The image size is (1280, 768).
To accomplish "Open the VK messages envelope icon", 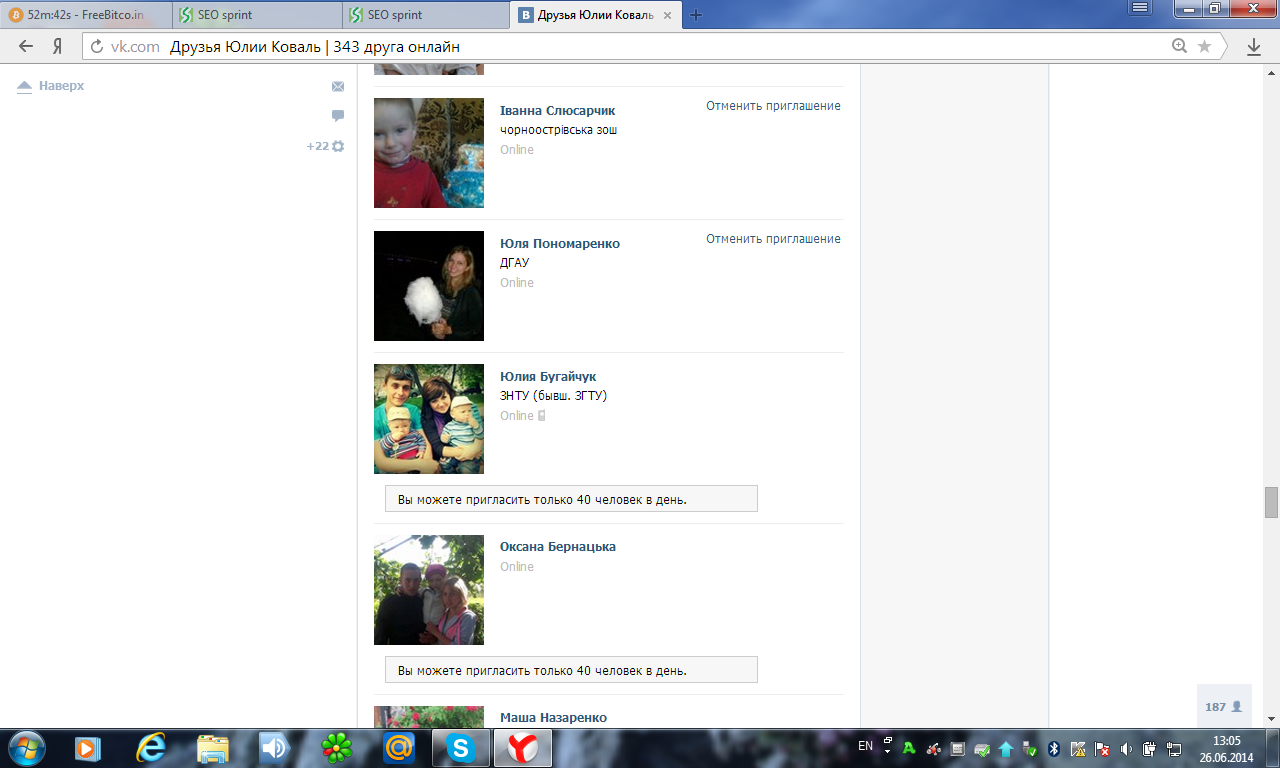I will pos(338,87).
